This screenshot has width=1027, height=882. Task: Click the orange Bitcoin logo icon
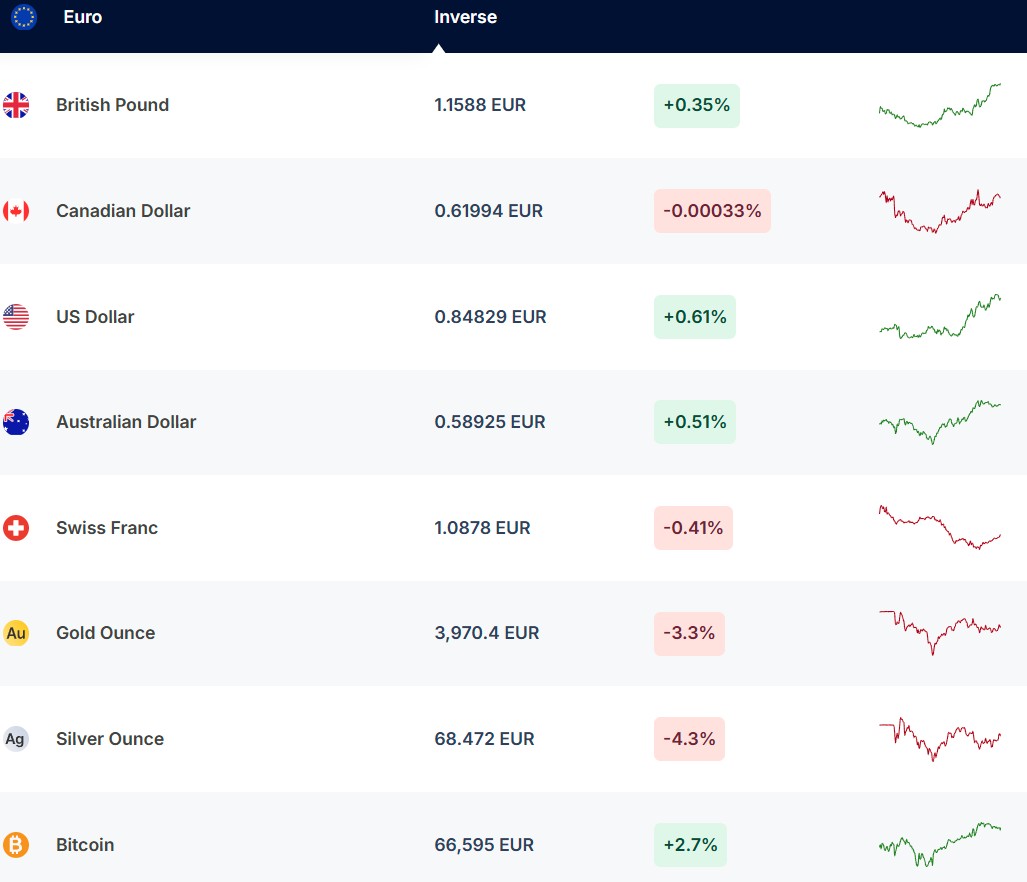(x=16, y=845)
